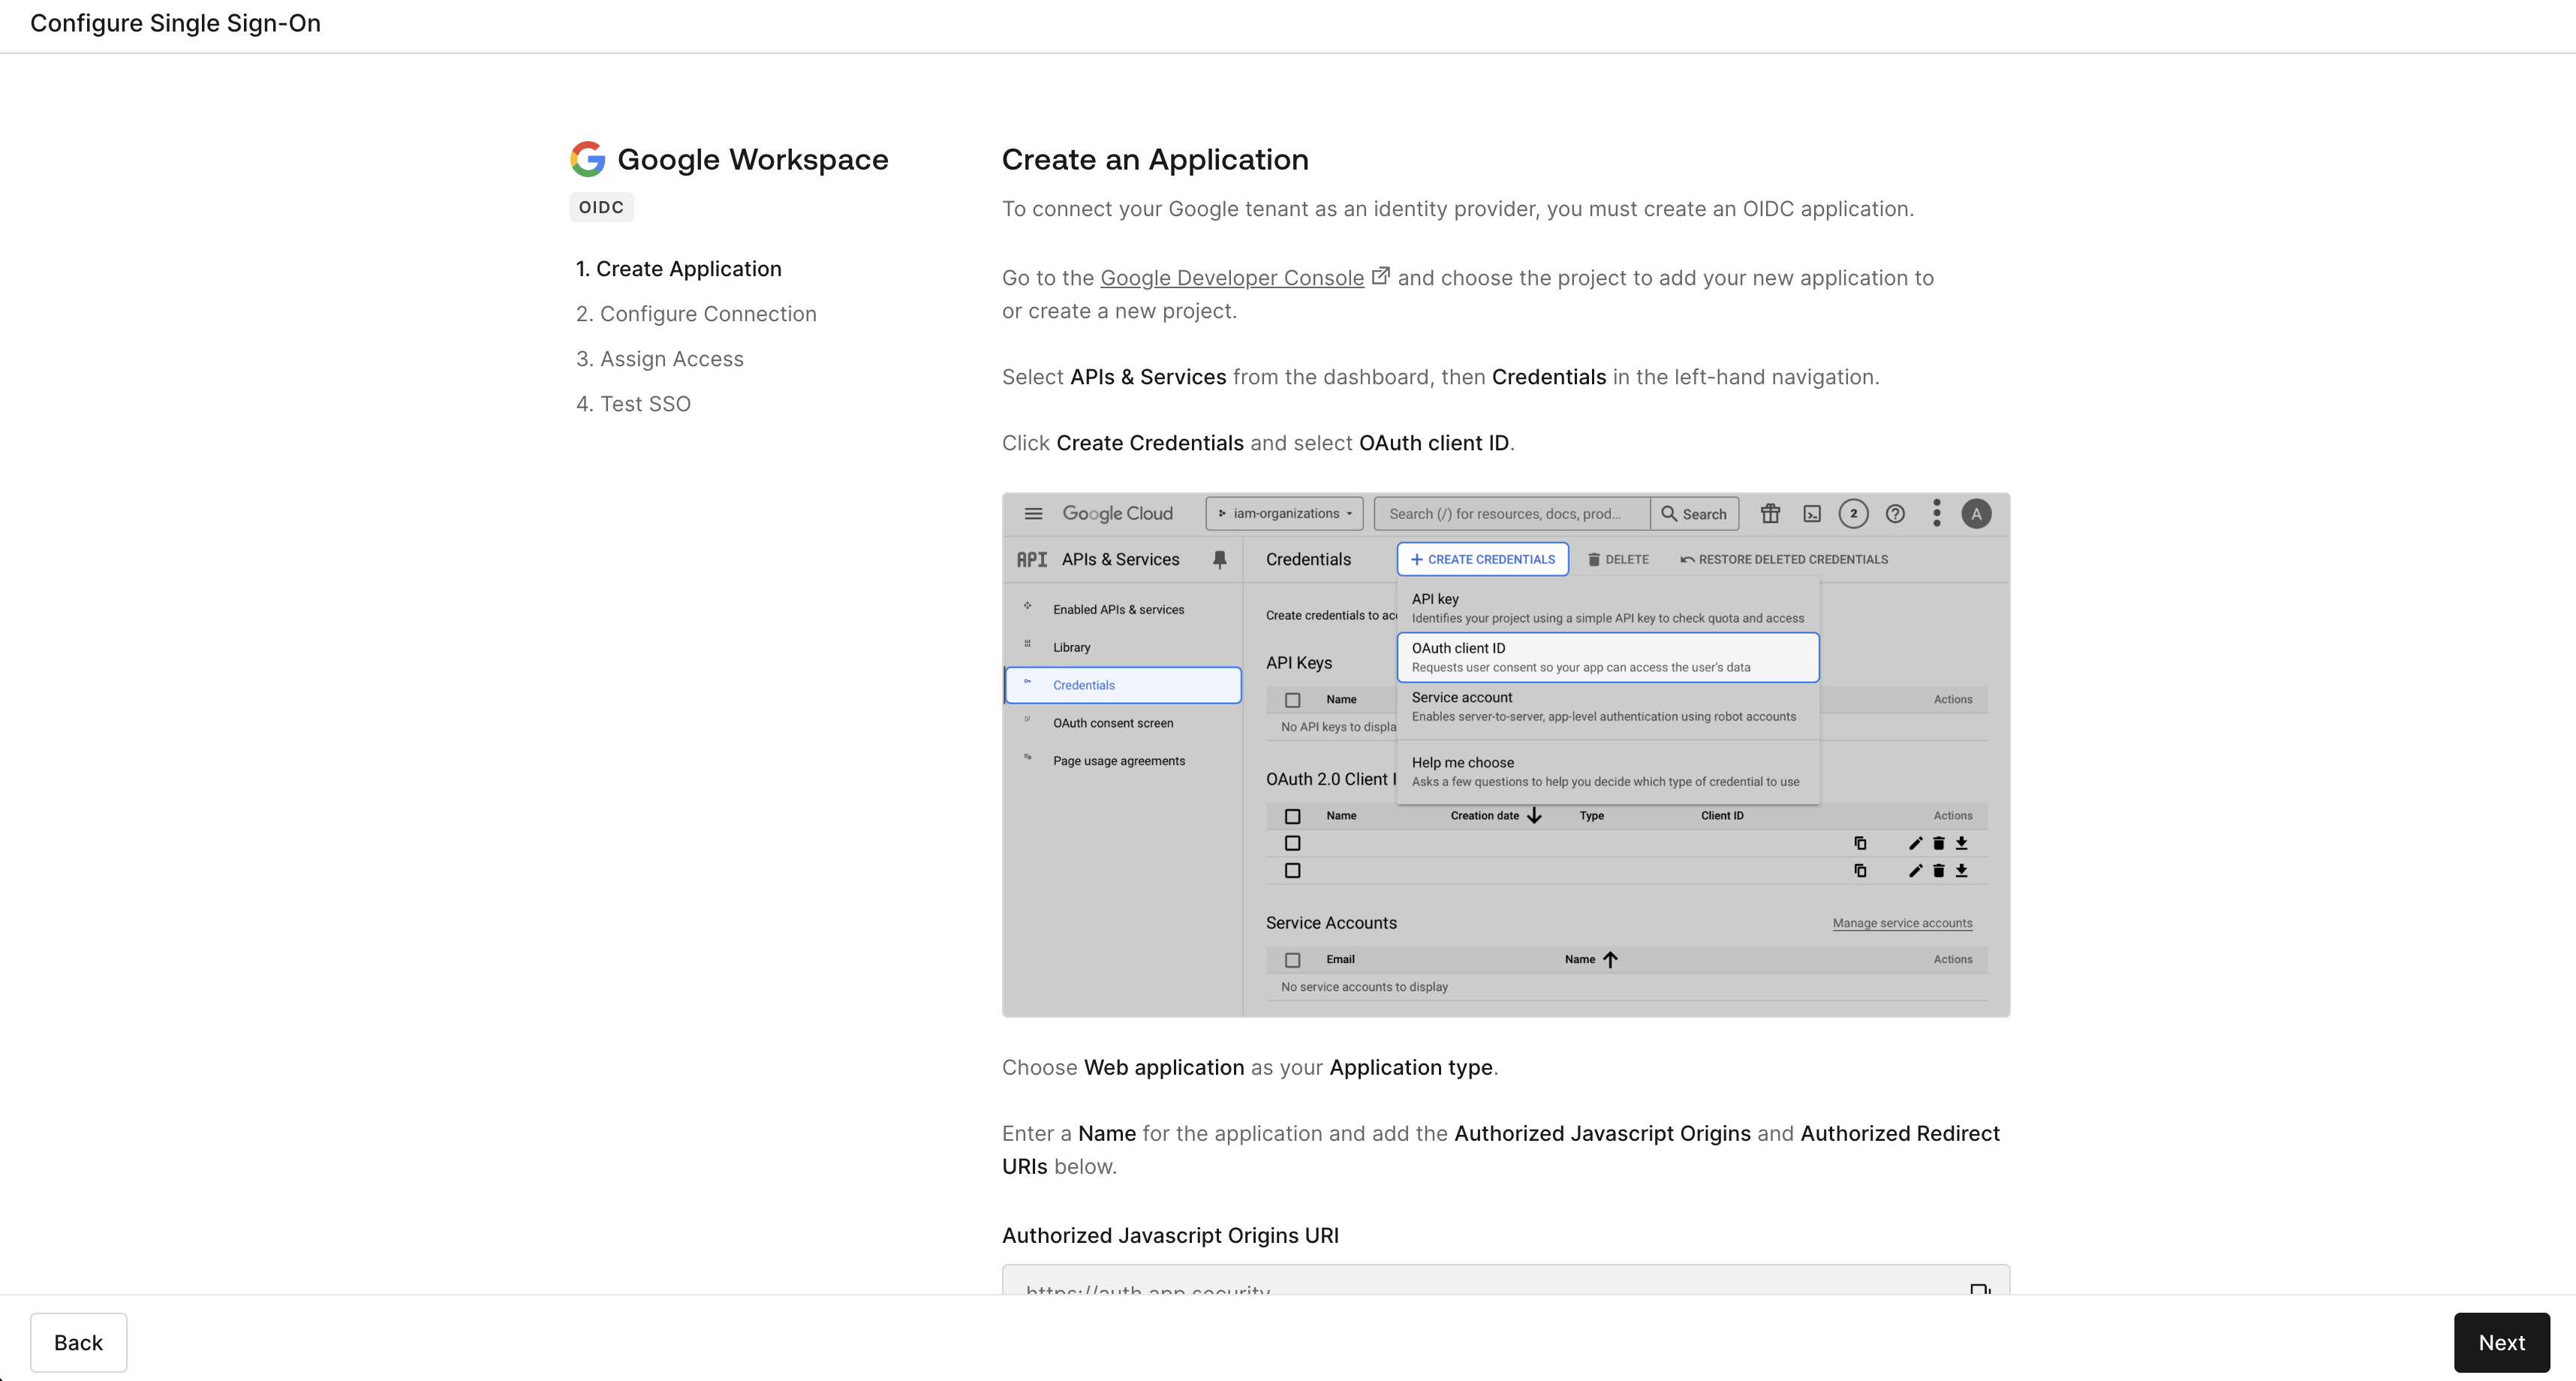Click Manage service accounts link

1902,923
